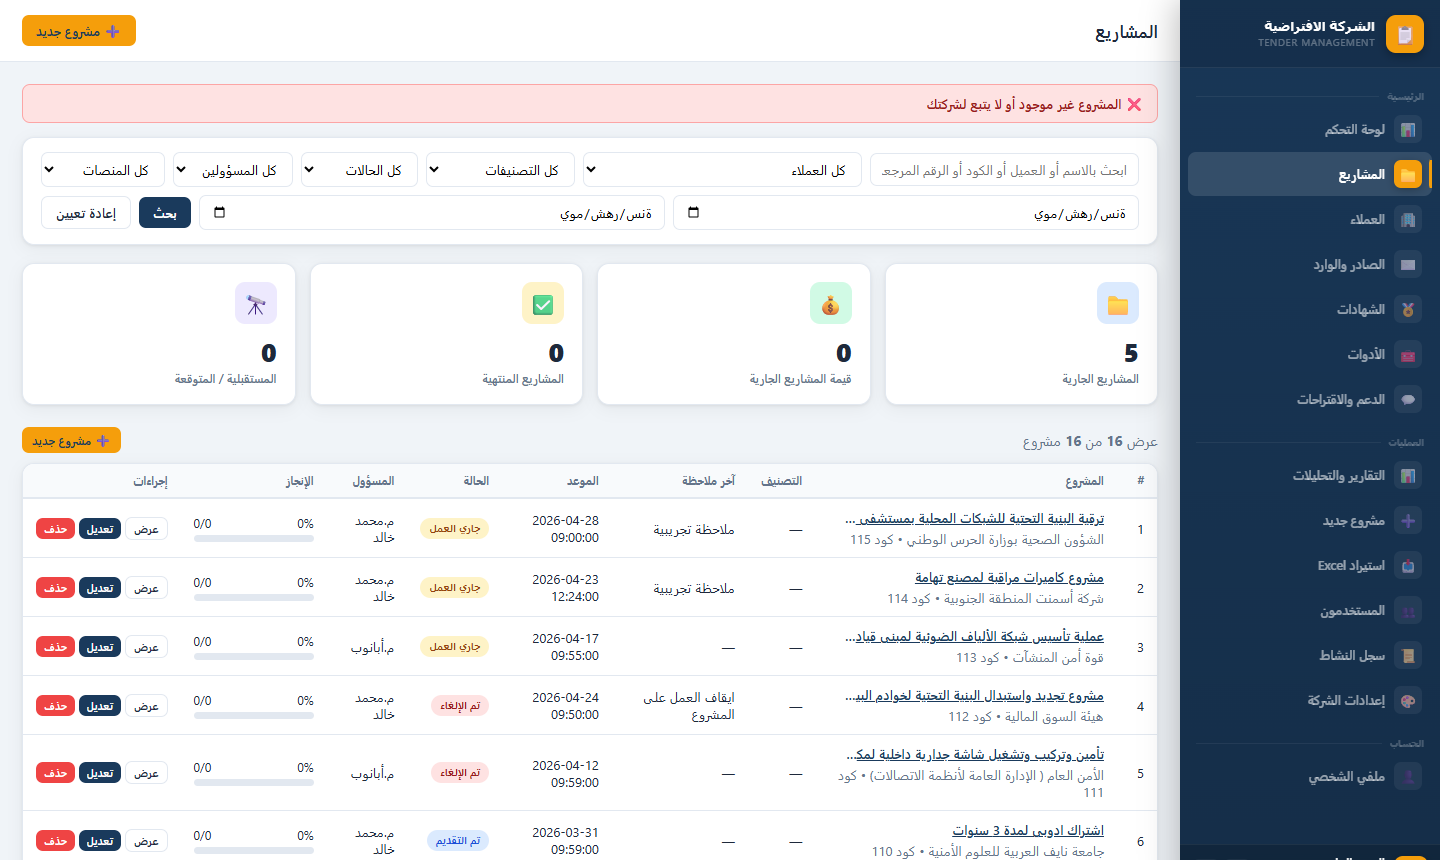This screenshot has height=860, width=1440.
Task: Click the folder icon on المشاريع الجارية card
Action: pos(1118,303)
